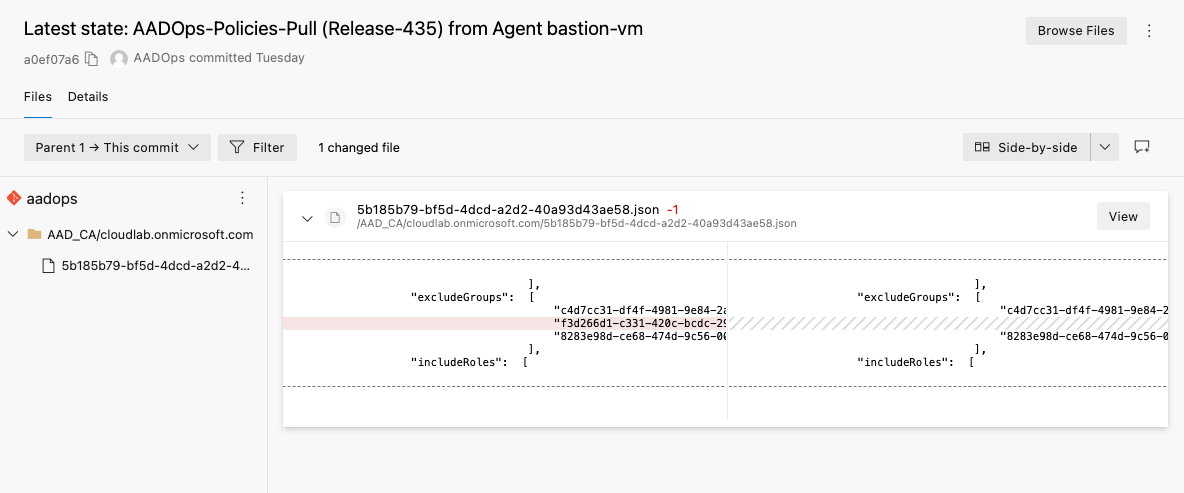The width and height of the screenshot is (1184, 493).
Task: Click the funnel icon on Filter
Action: 237,147
